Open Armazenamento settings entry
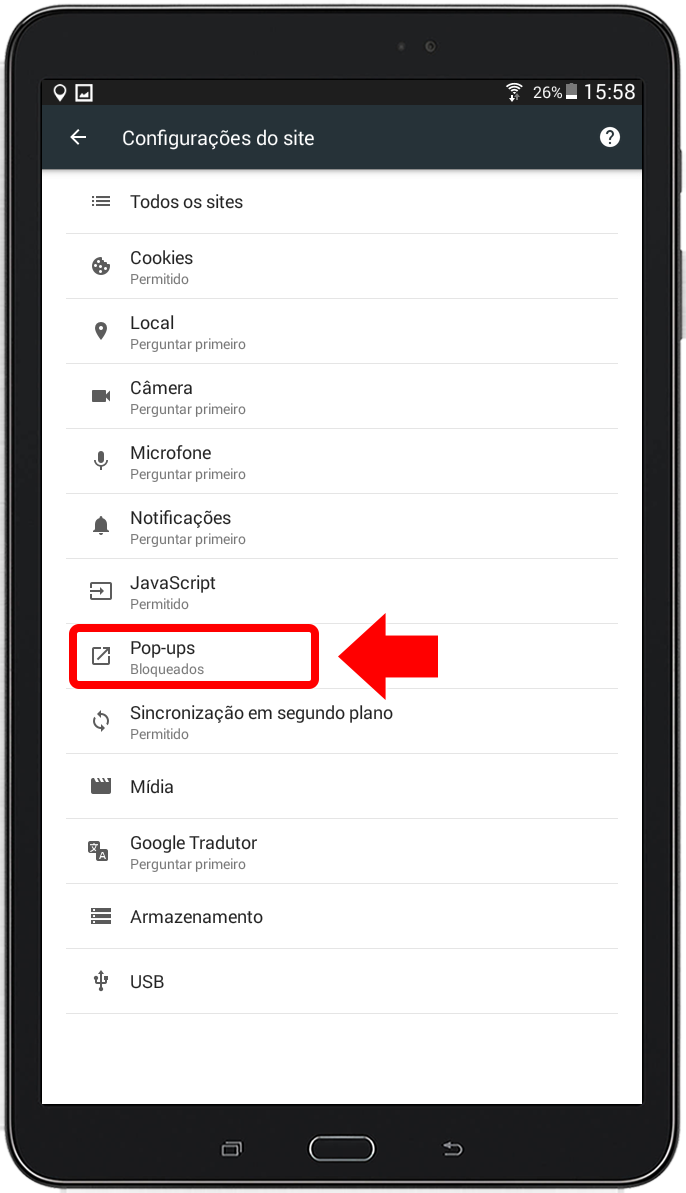This screenshot has height=1193, width=686. [x=341, y=917]
